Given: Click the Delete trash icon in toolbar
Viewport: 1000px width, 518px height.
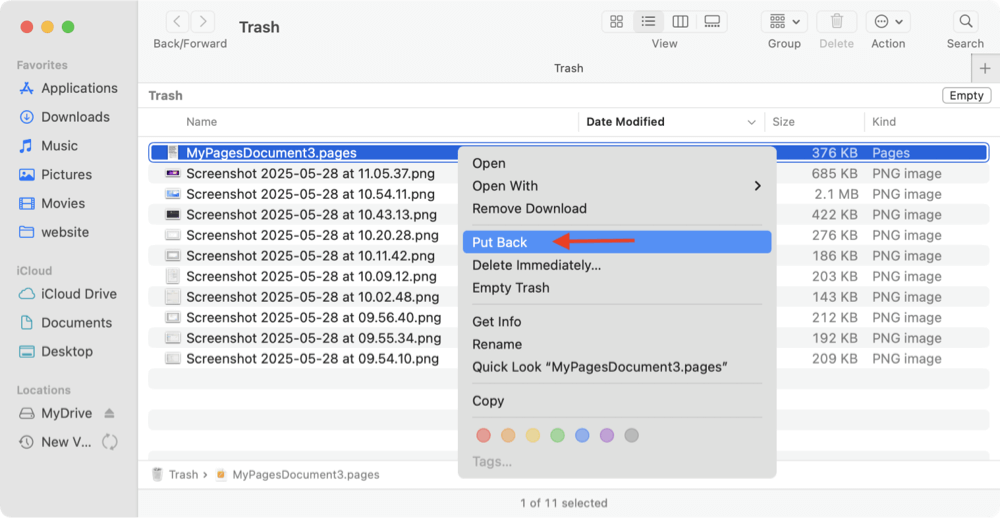Looking at the screenshot, I should coord(837,22).
